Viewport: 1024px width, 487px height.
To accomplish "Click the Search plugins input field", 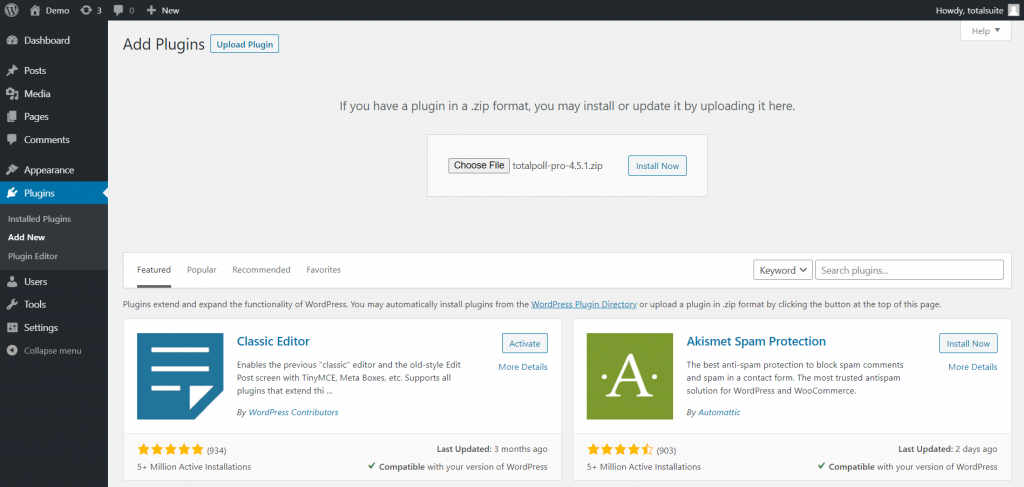I will click(909, 270).
